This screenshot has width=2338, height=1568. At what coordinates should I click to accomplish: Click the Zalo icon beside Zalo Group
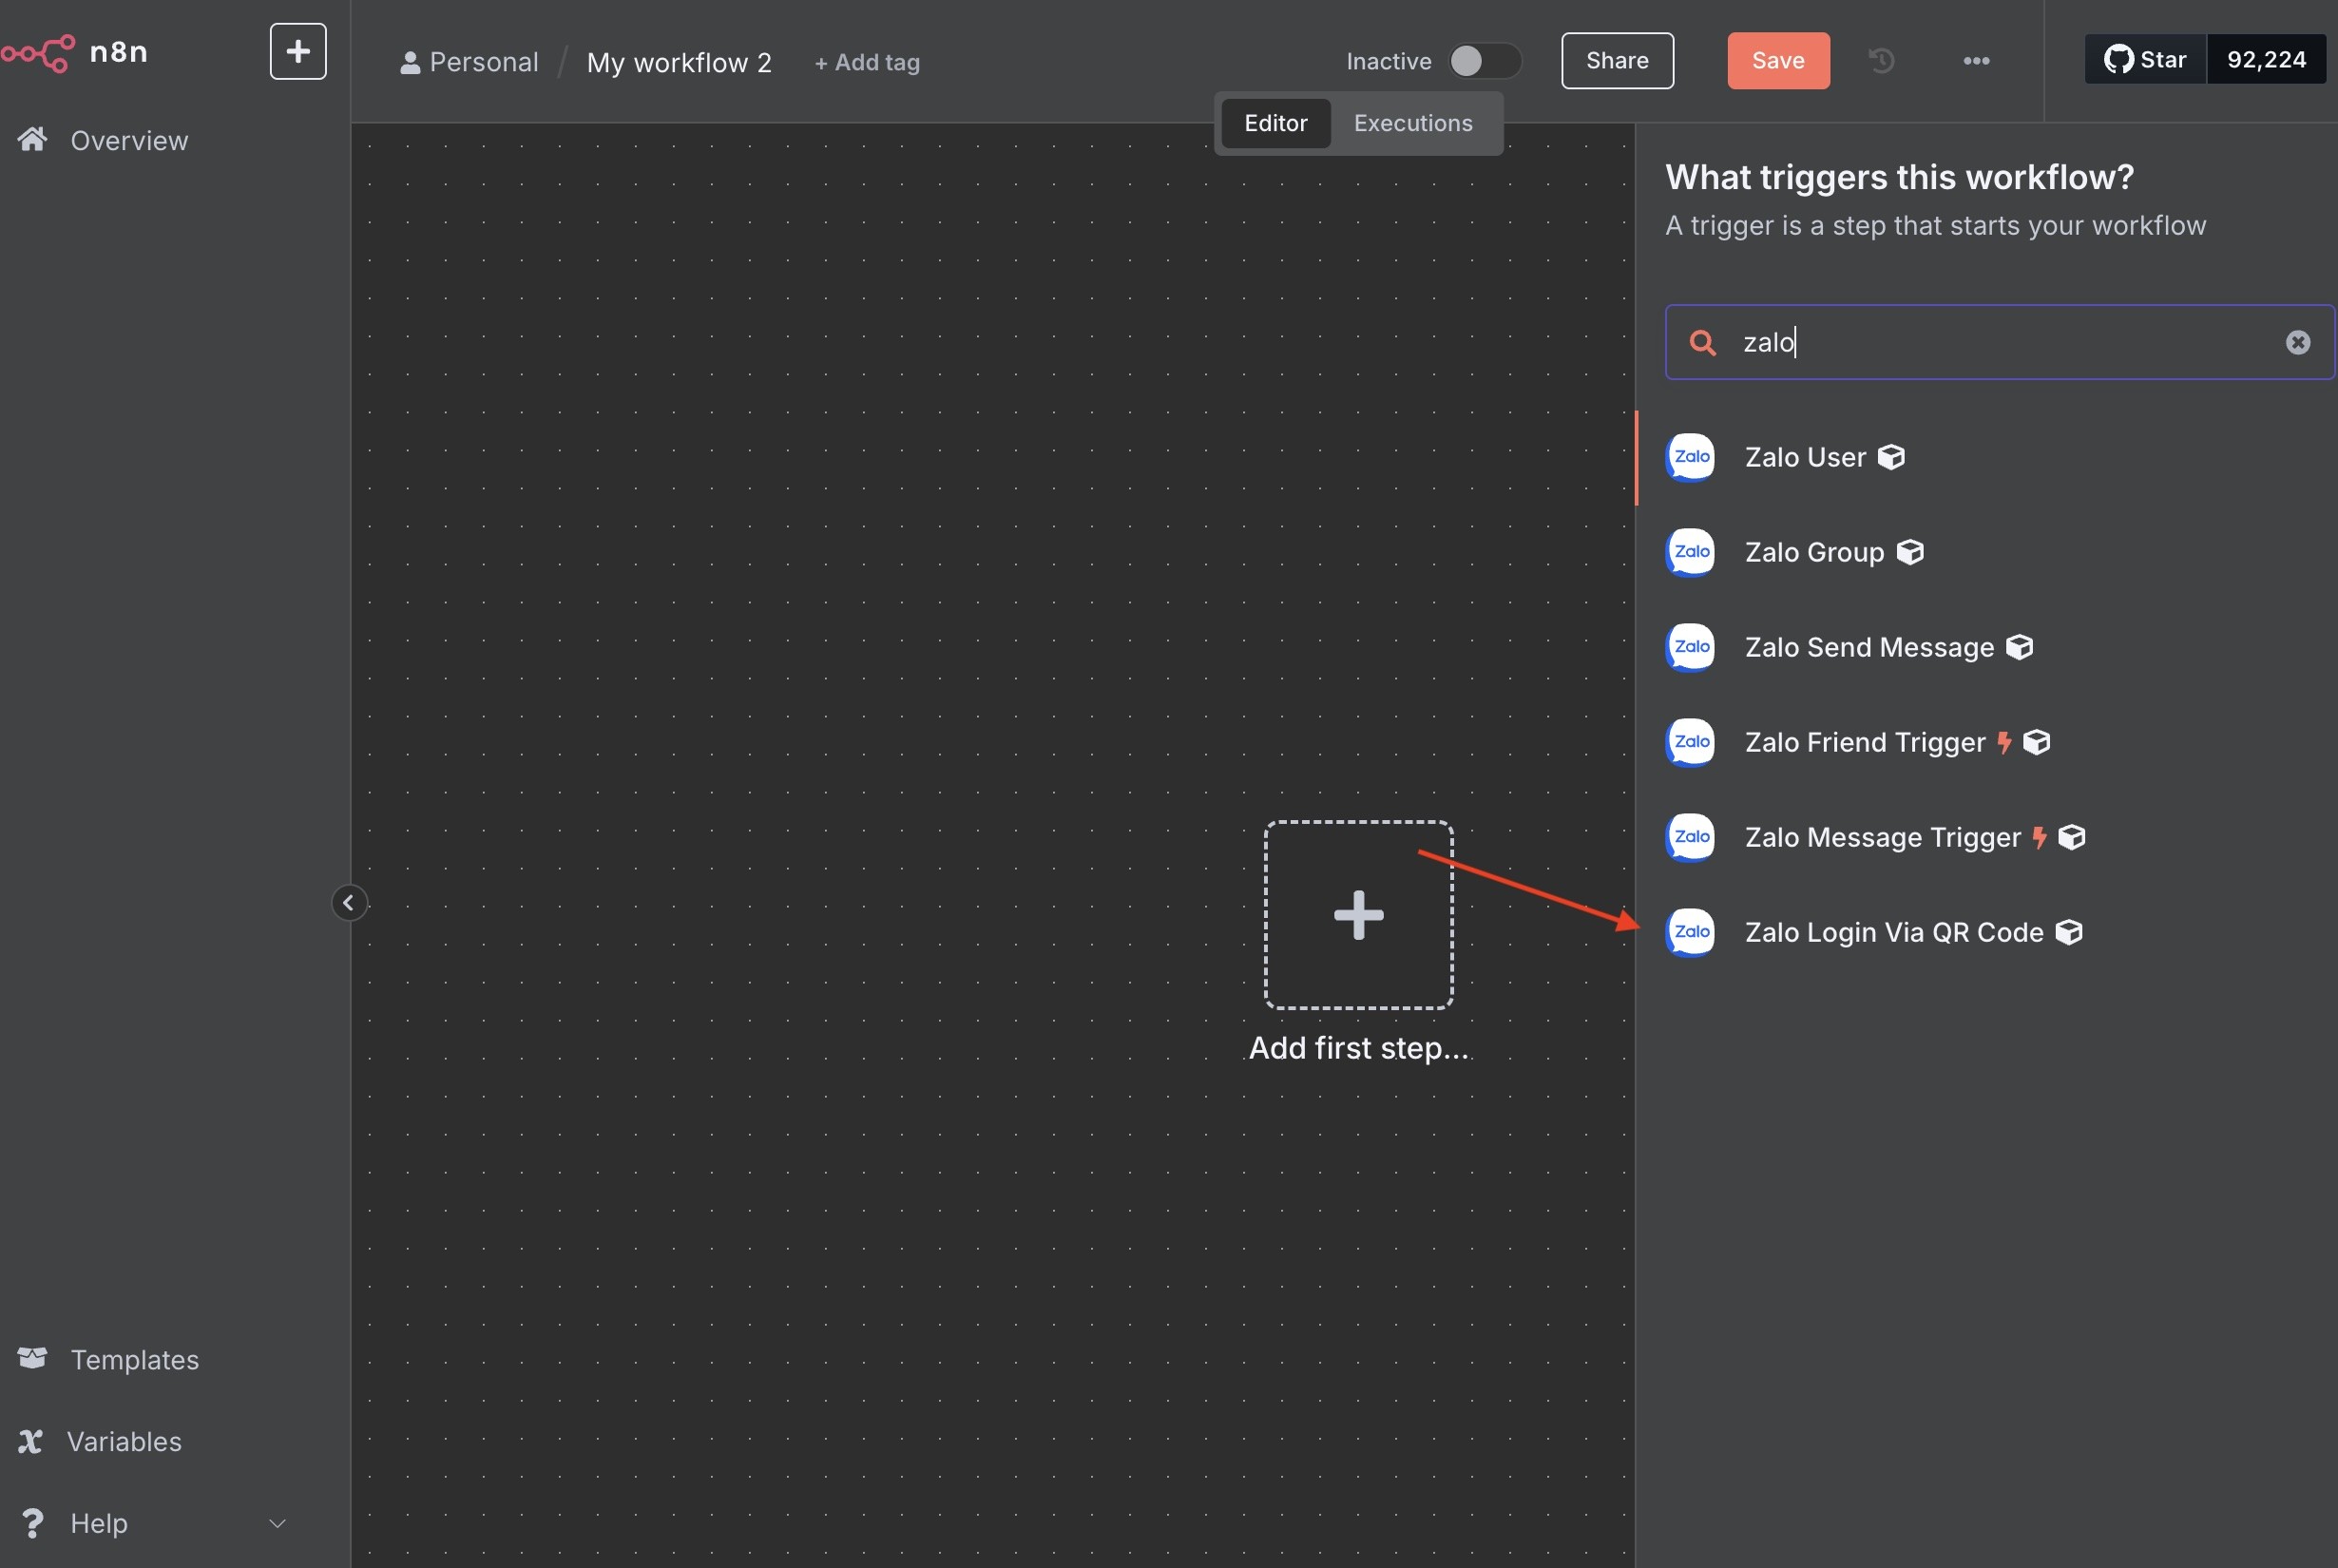pyautogui.click(x=1690, y=552)
